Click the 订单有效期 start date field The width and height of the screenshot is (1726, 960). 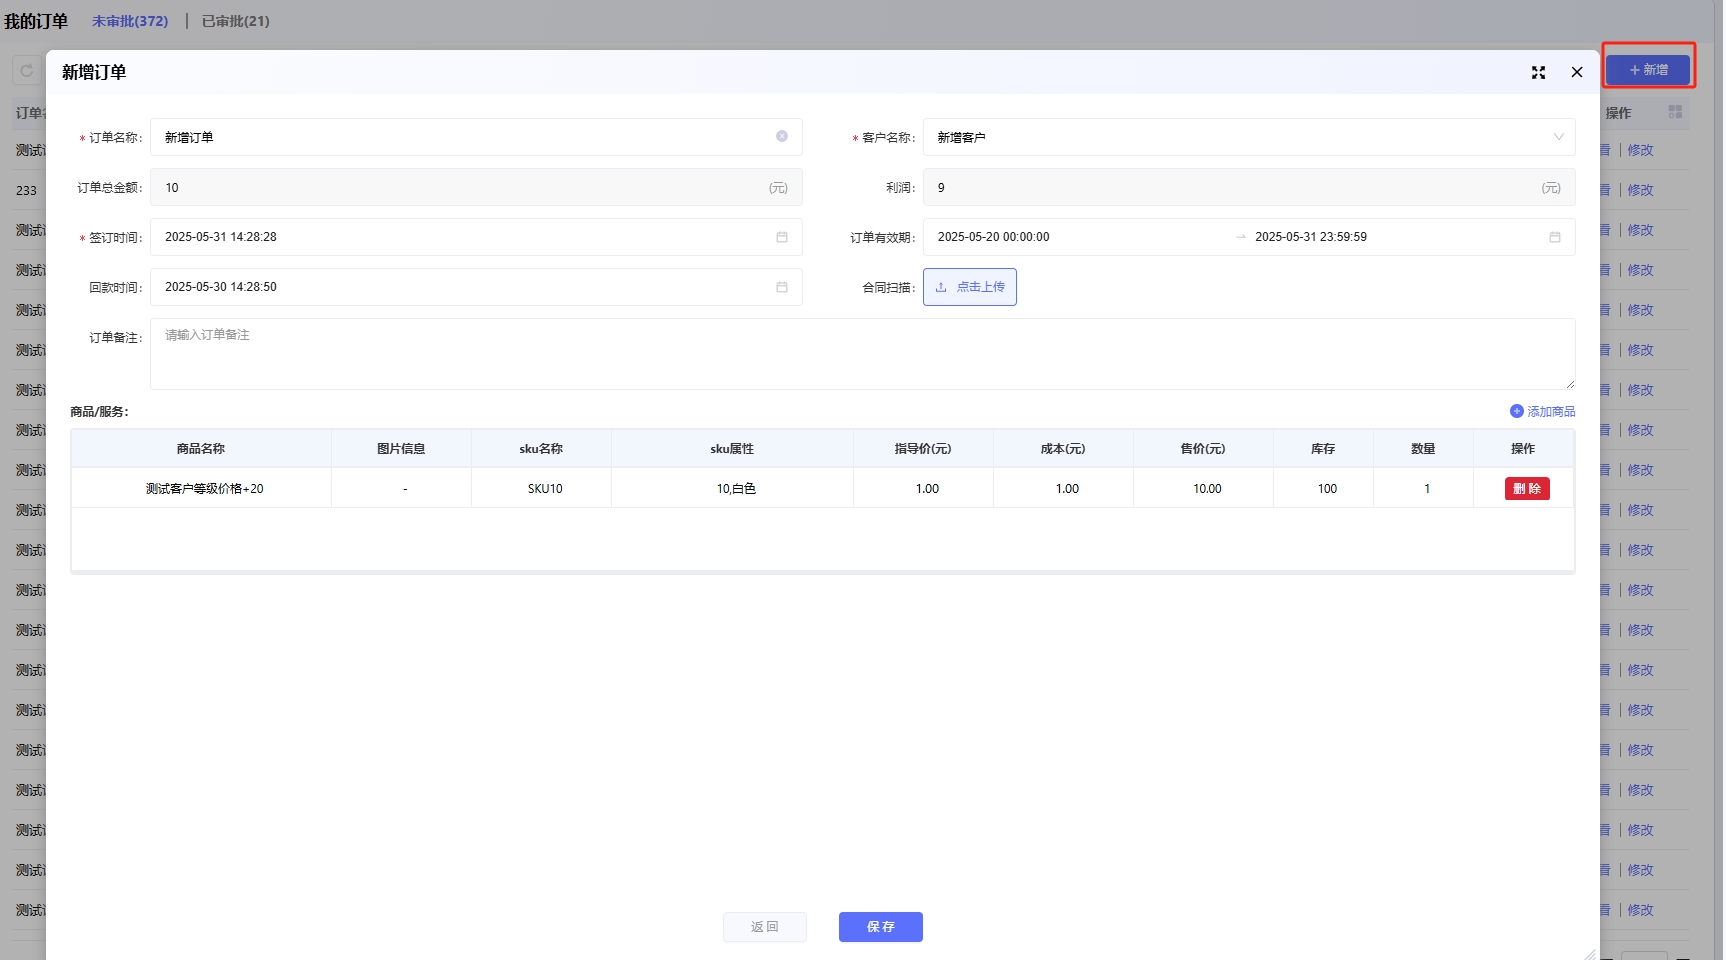pyautogui.click(x=1070, y=237)
